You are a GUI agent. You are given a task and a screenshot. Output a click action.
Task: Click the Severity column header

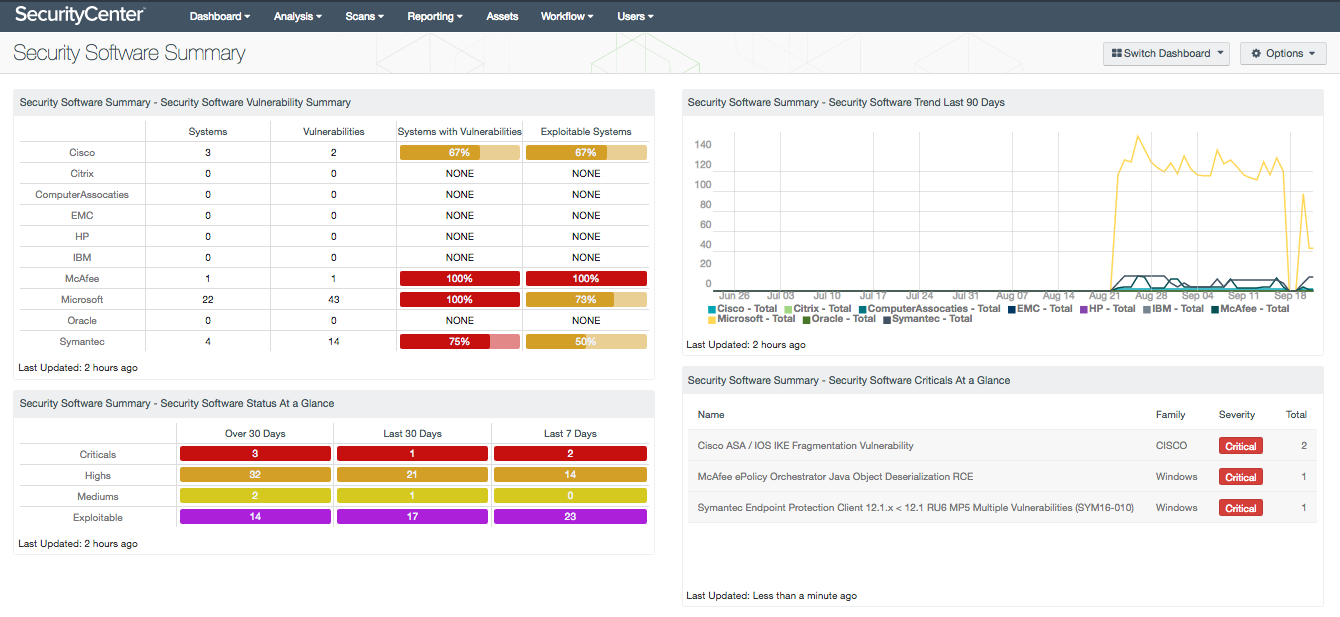(1237, 414)
